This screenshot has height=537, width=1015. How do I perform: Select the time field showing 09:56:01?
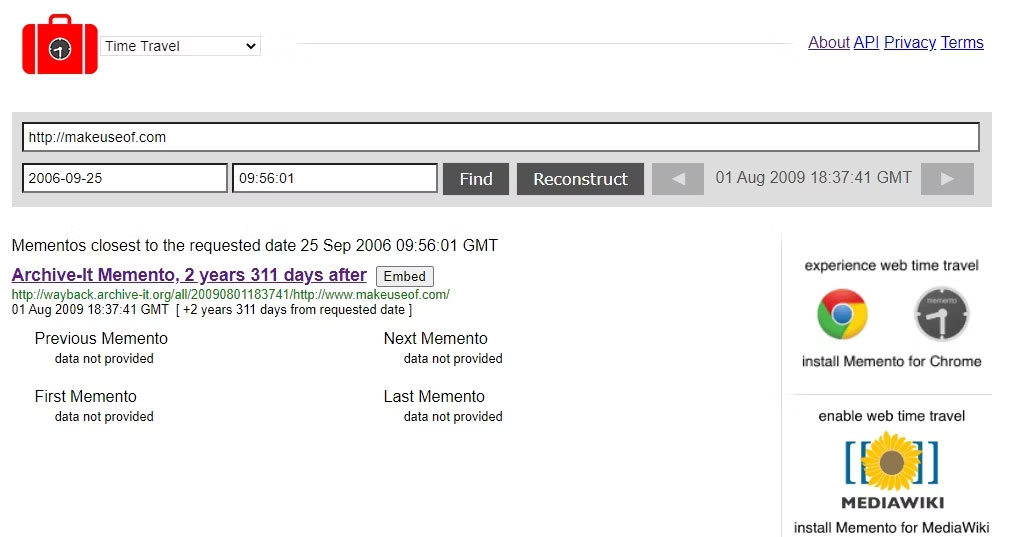[335, 178]
